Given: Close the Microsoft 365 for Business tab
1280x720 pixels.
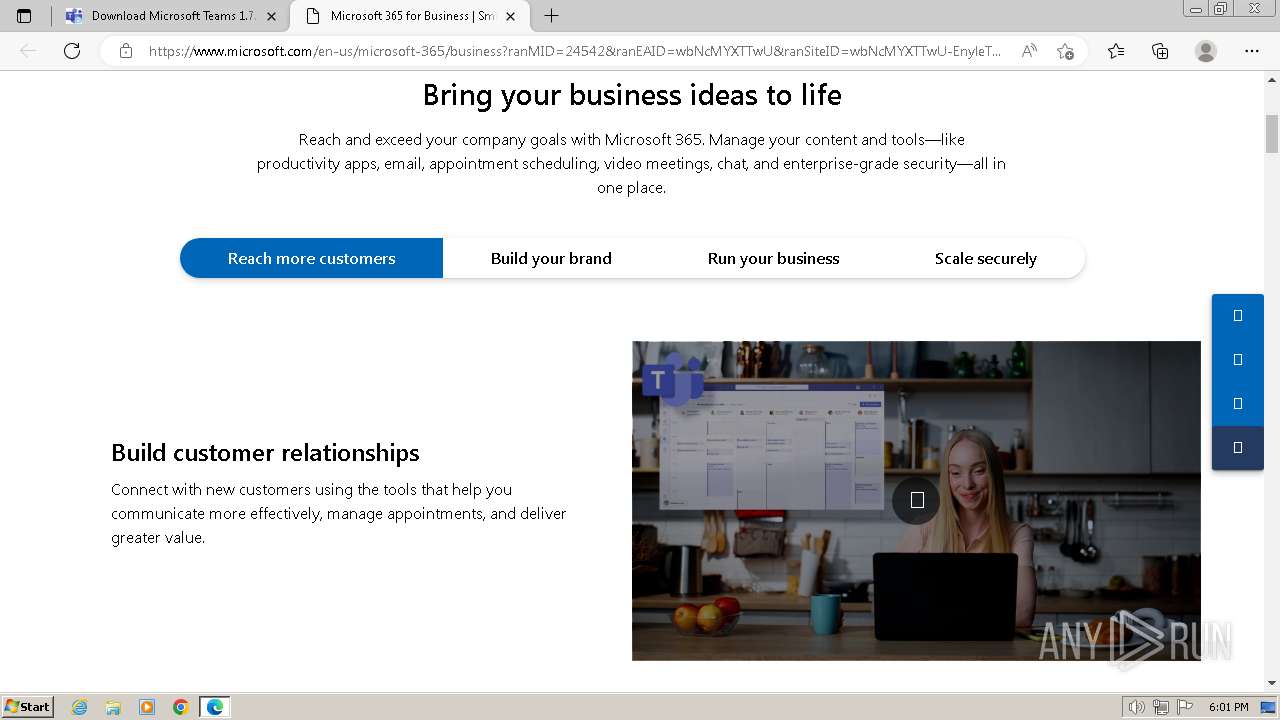Looking at the screenshot, I should tap(510, 16).
